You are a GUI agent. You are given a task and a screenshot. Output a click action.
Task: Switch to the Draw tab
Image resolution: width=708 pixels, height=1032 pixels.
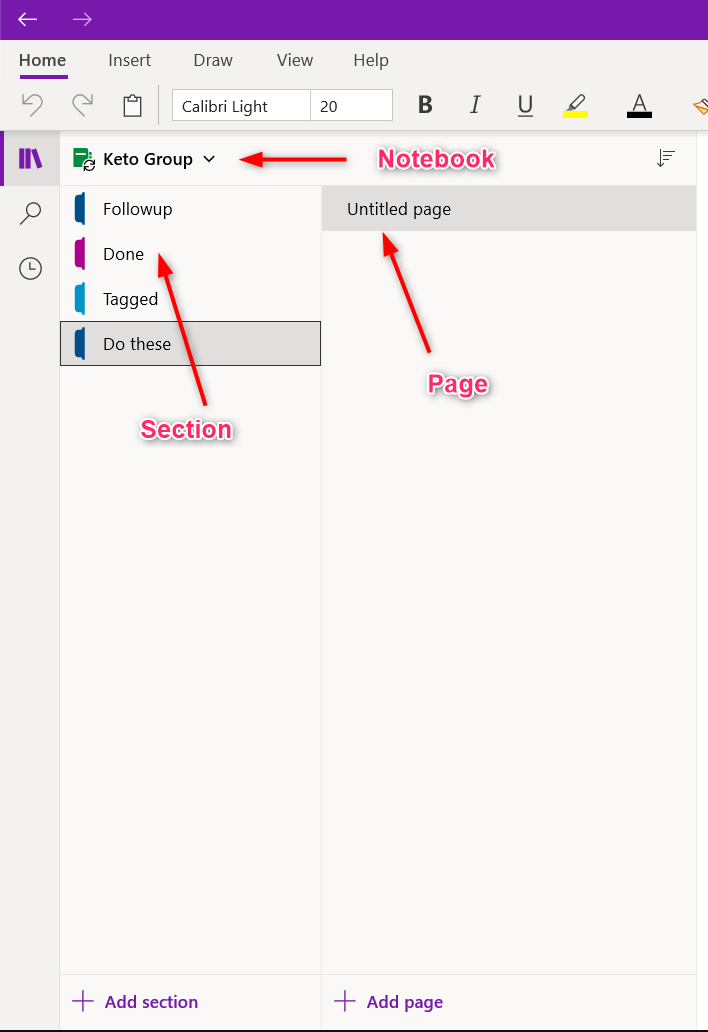213,61
